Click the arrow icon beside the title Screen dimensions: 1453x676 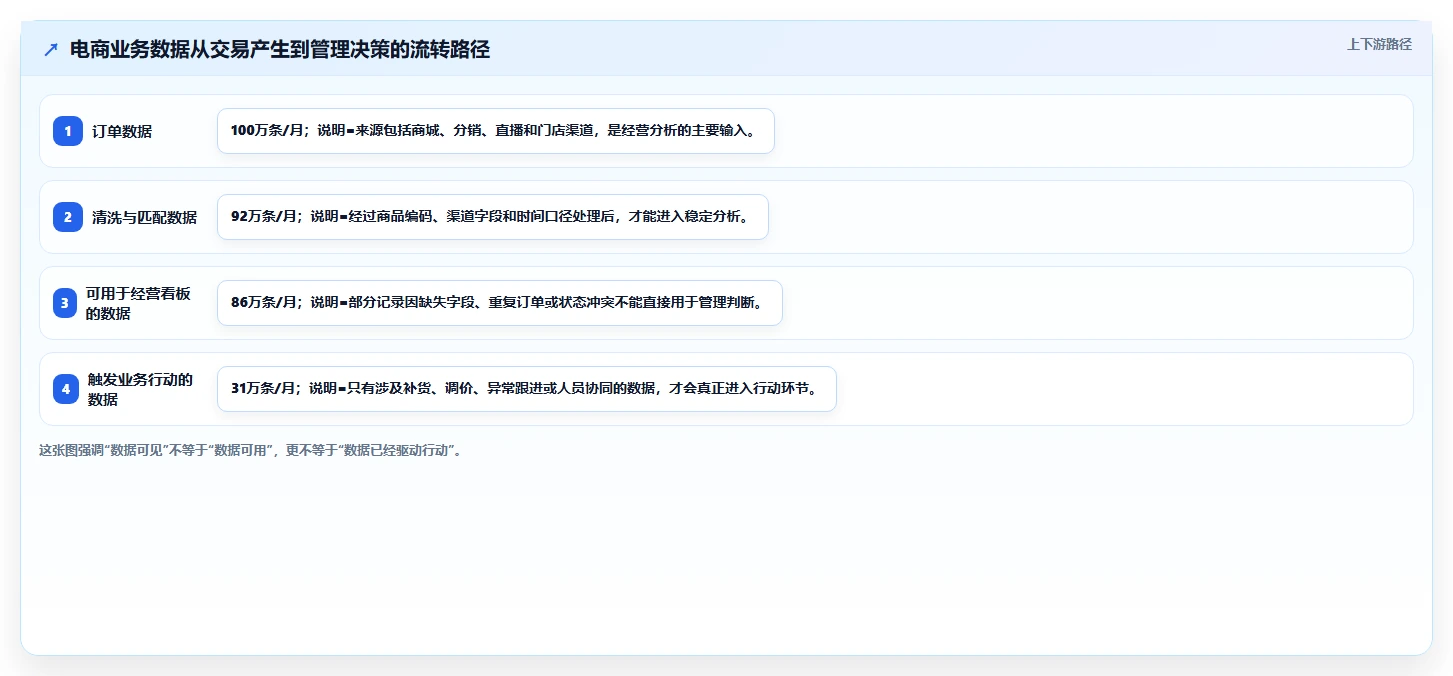pyautogui.click(x=51, y=50)
